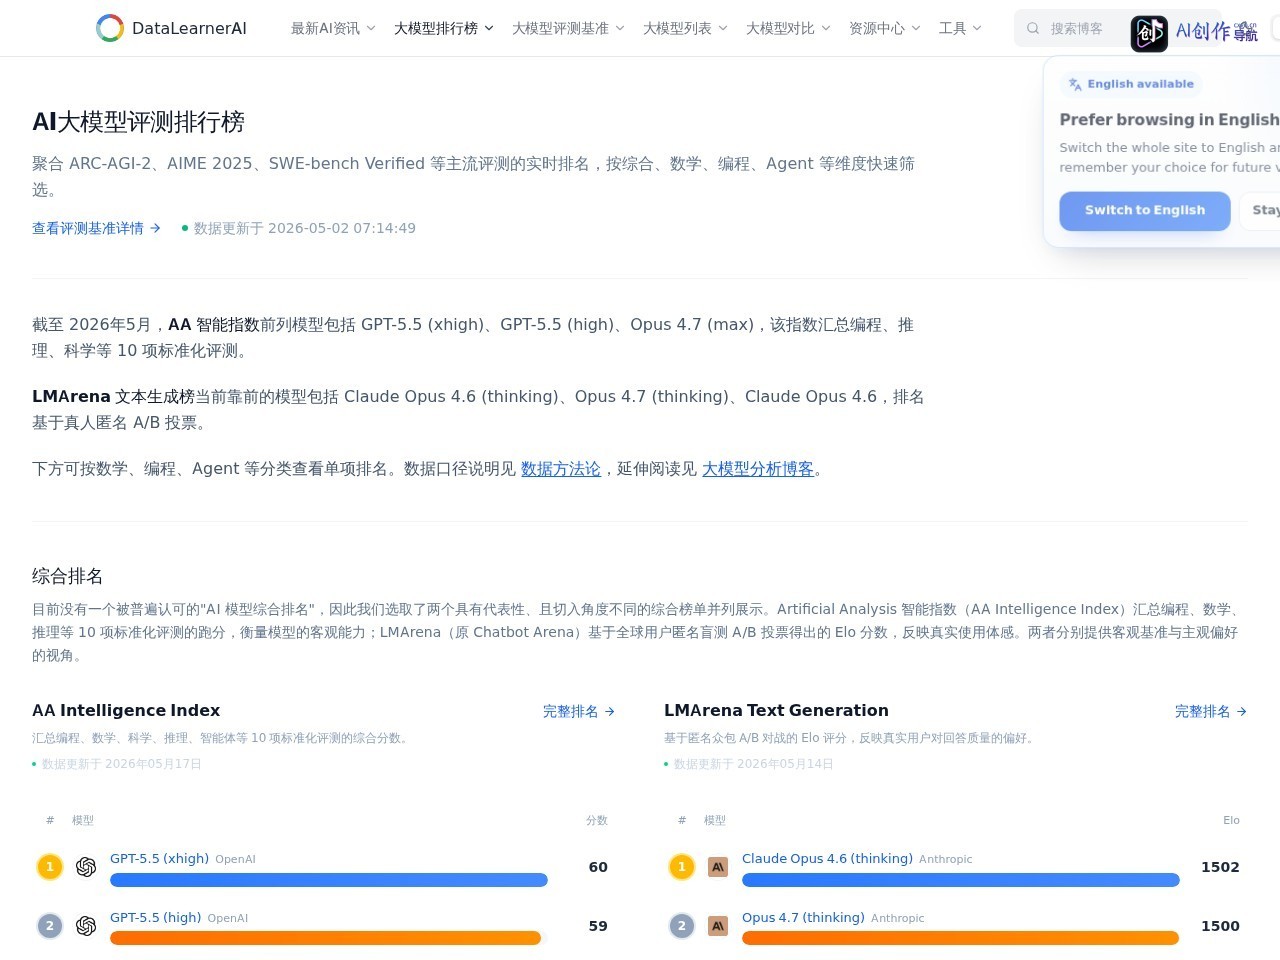This screenshot has height=960, width=1280.
Task: Click the Anthropic label next to Opus 4.7 (thinking)
Action: [897, 918]
